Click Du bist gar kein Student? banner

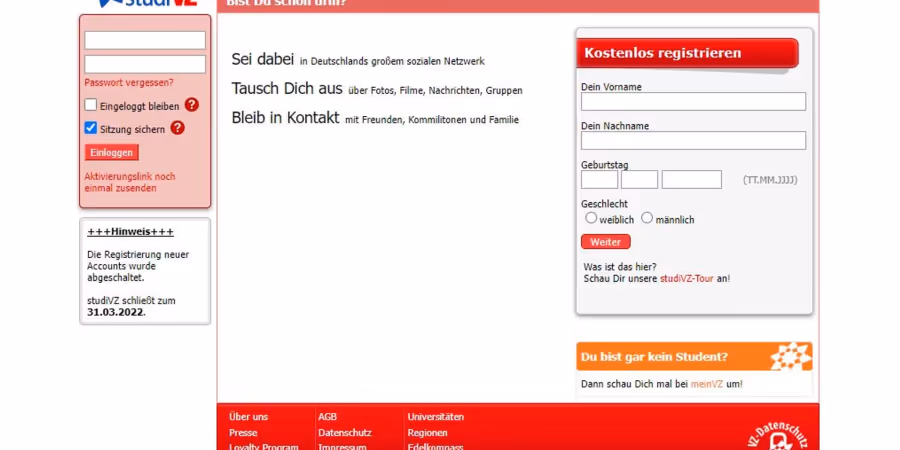[694, 356]
